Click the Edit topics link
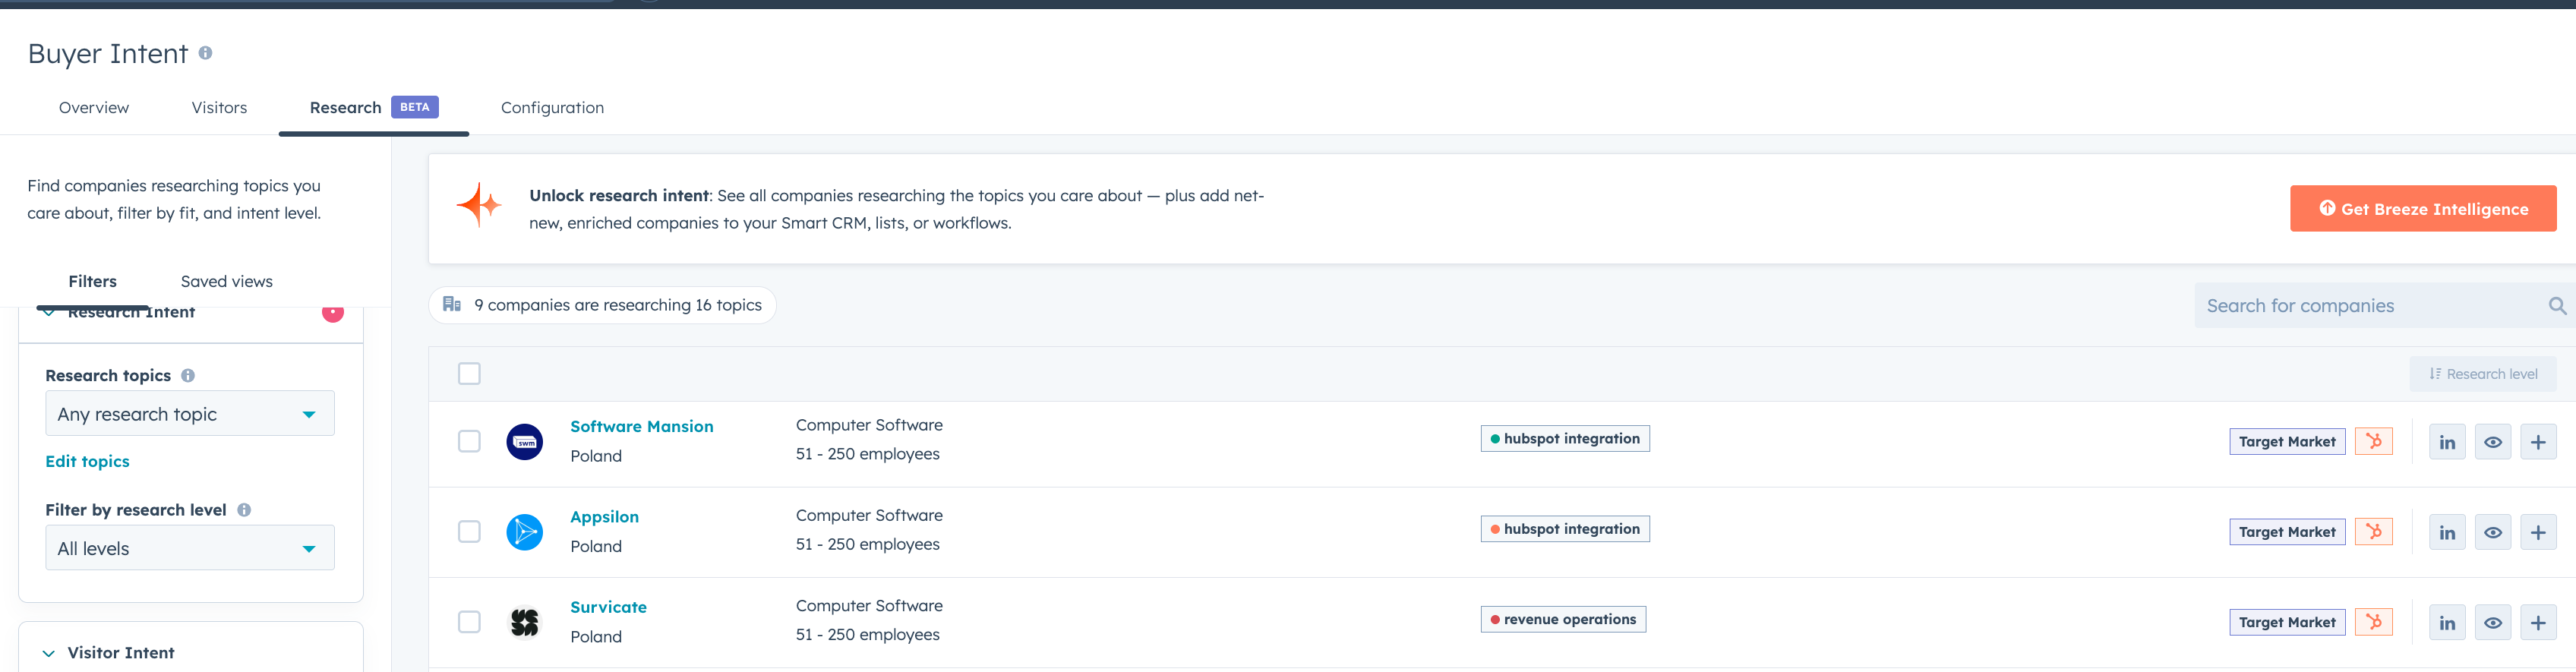 (87, 461)
